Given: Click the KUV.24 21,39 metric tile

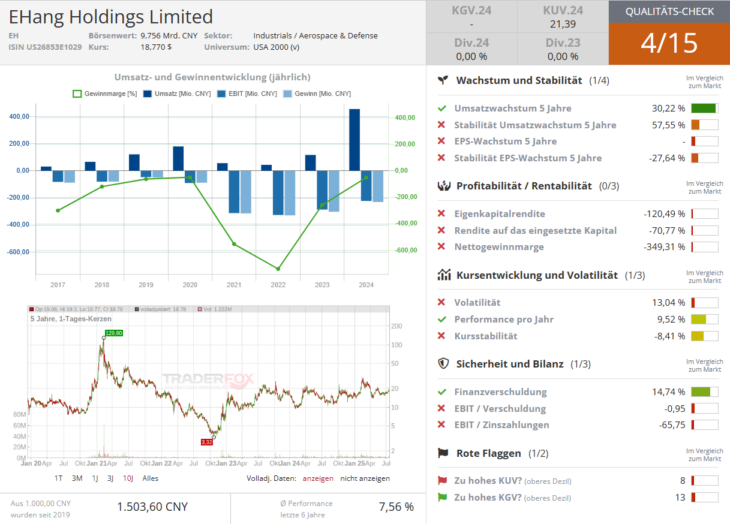Looking at the screenshot, I should (563, 16).
